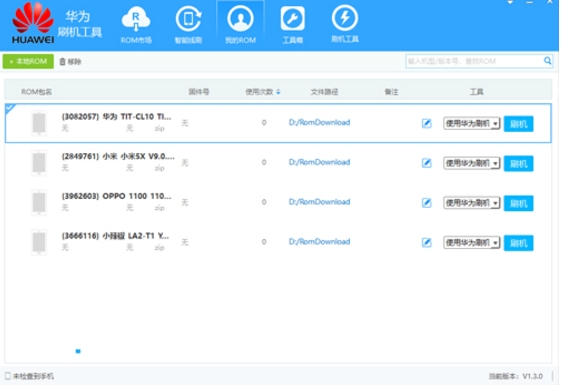Click the 未检查到手机 status text
This screenshot has width=561, height=387.
33,376
